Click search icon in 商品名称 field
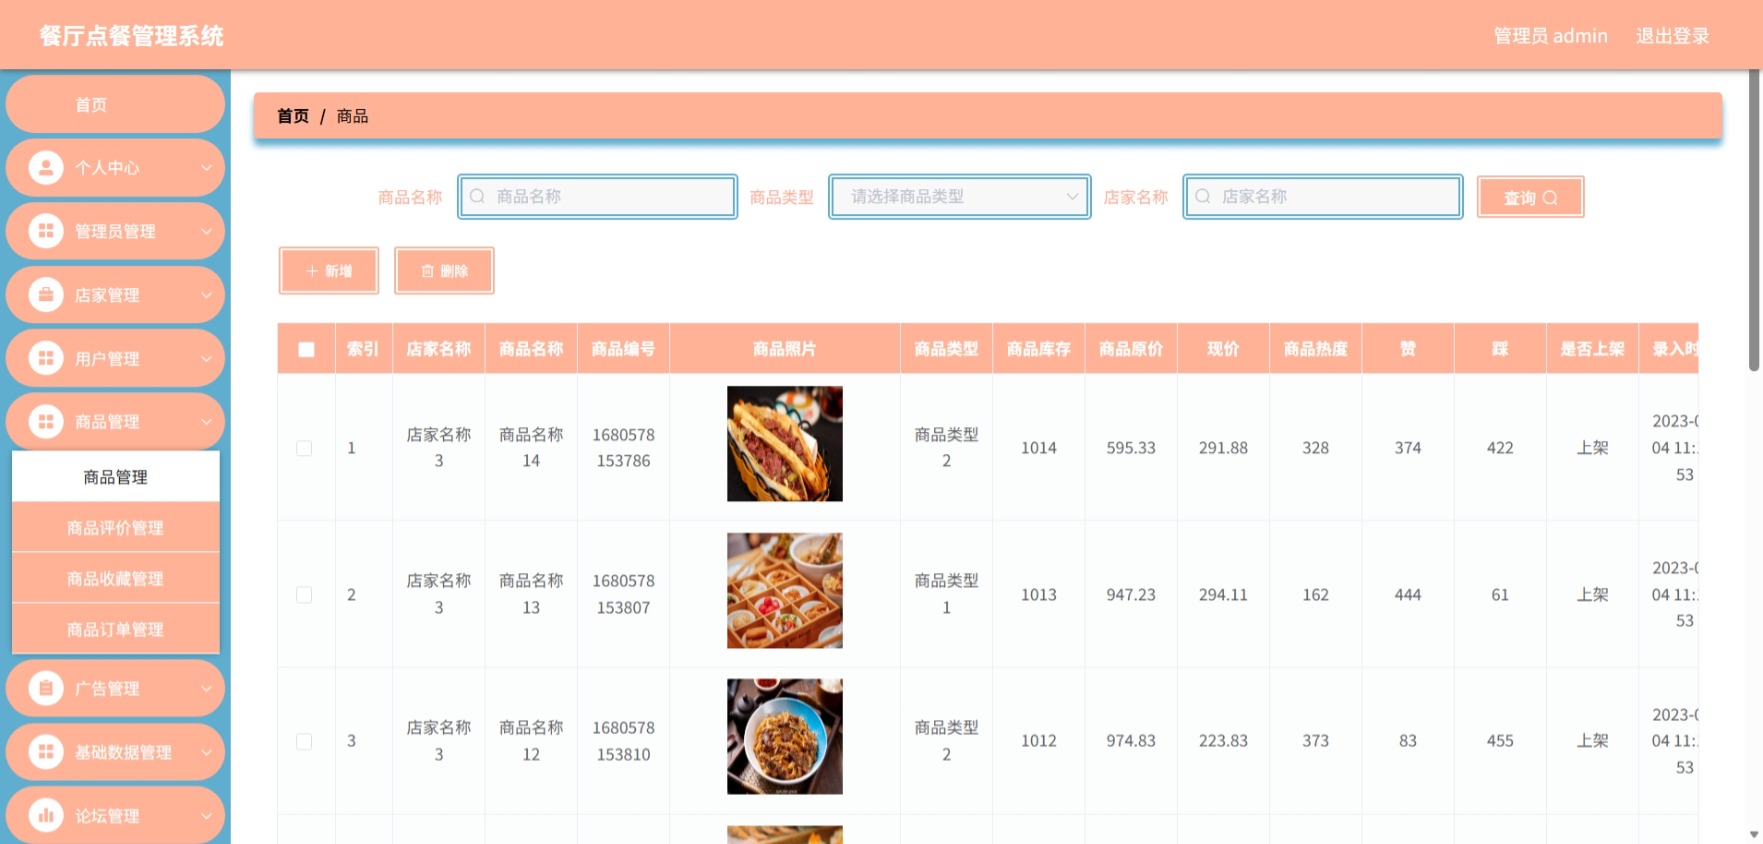Image resolution: width=1763 pixels, height=844 pixels. point(477,196)
